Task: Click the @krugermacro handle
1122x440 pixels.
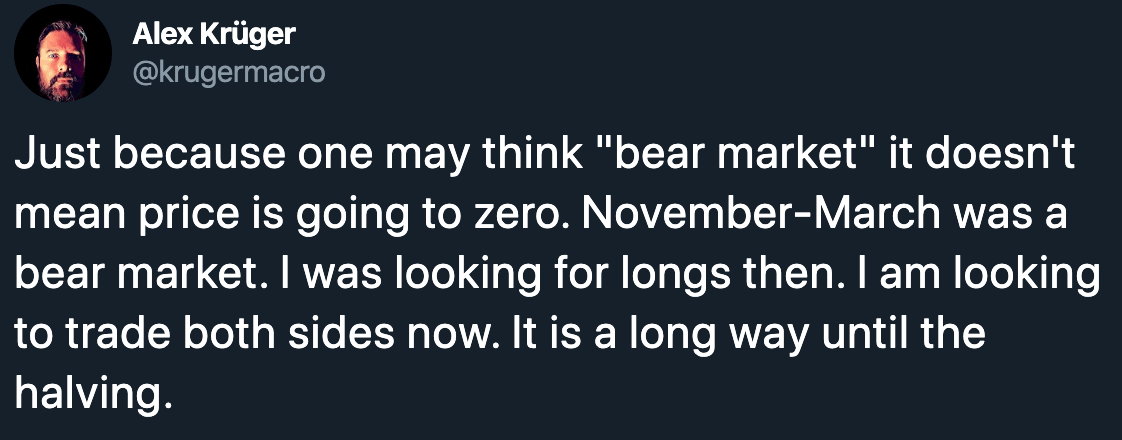Action: 228,73
